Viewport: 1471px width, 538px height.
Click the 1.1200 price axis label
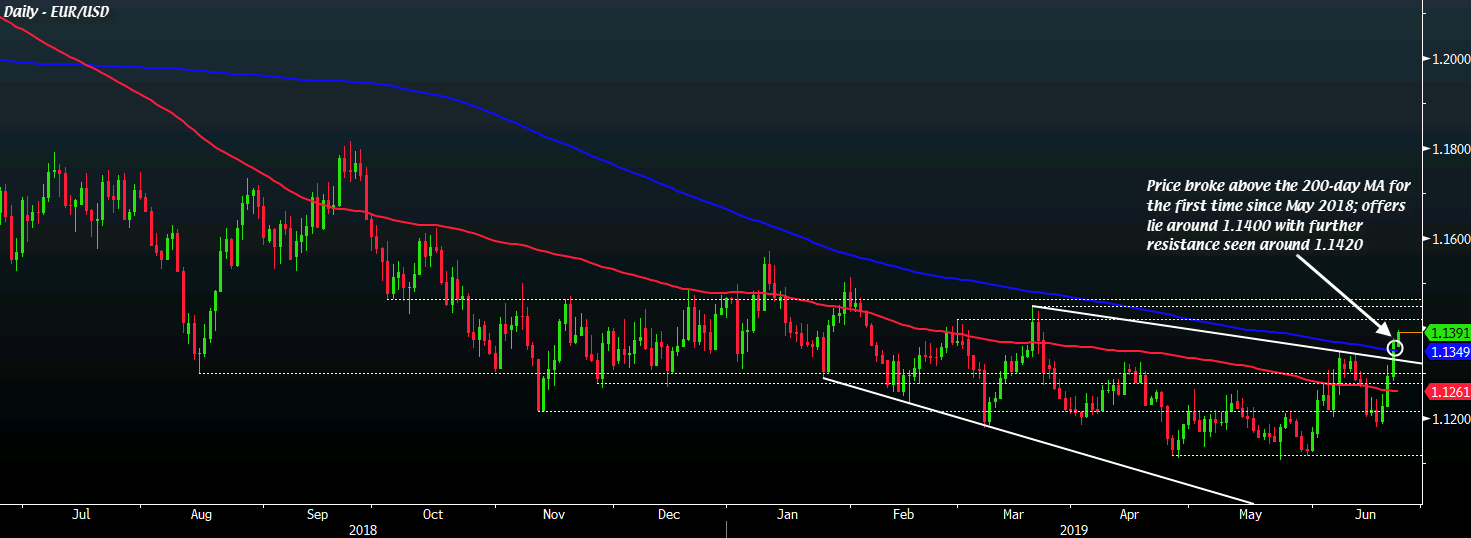(x=1451, y=420)
